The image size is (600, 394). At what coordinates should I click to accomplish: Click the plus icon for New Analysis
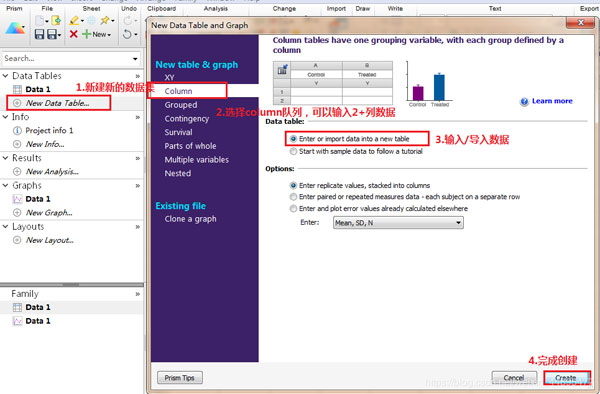pyautogui.click(x=17, y=171)
